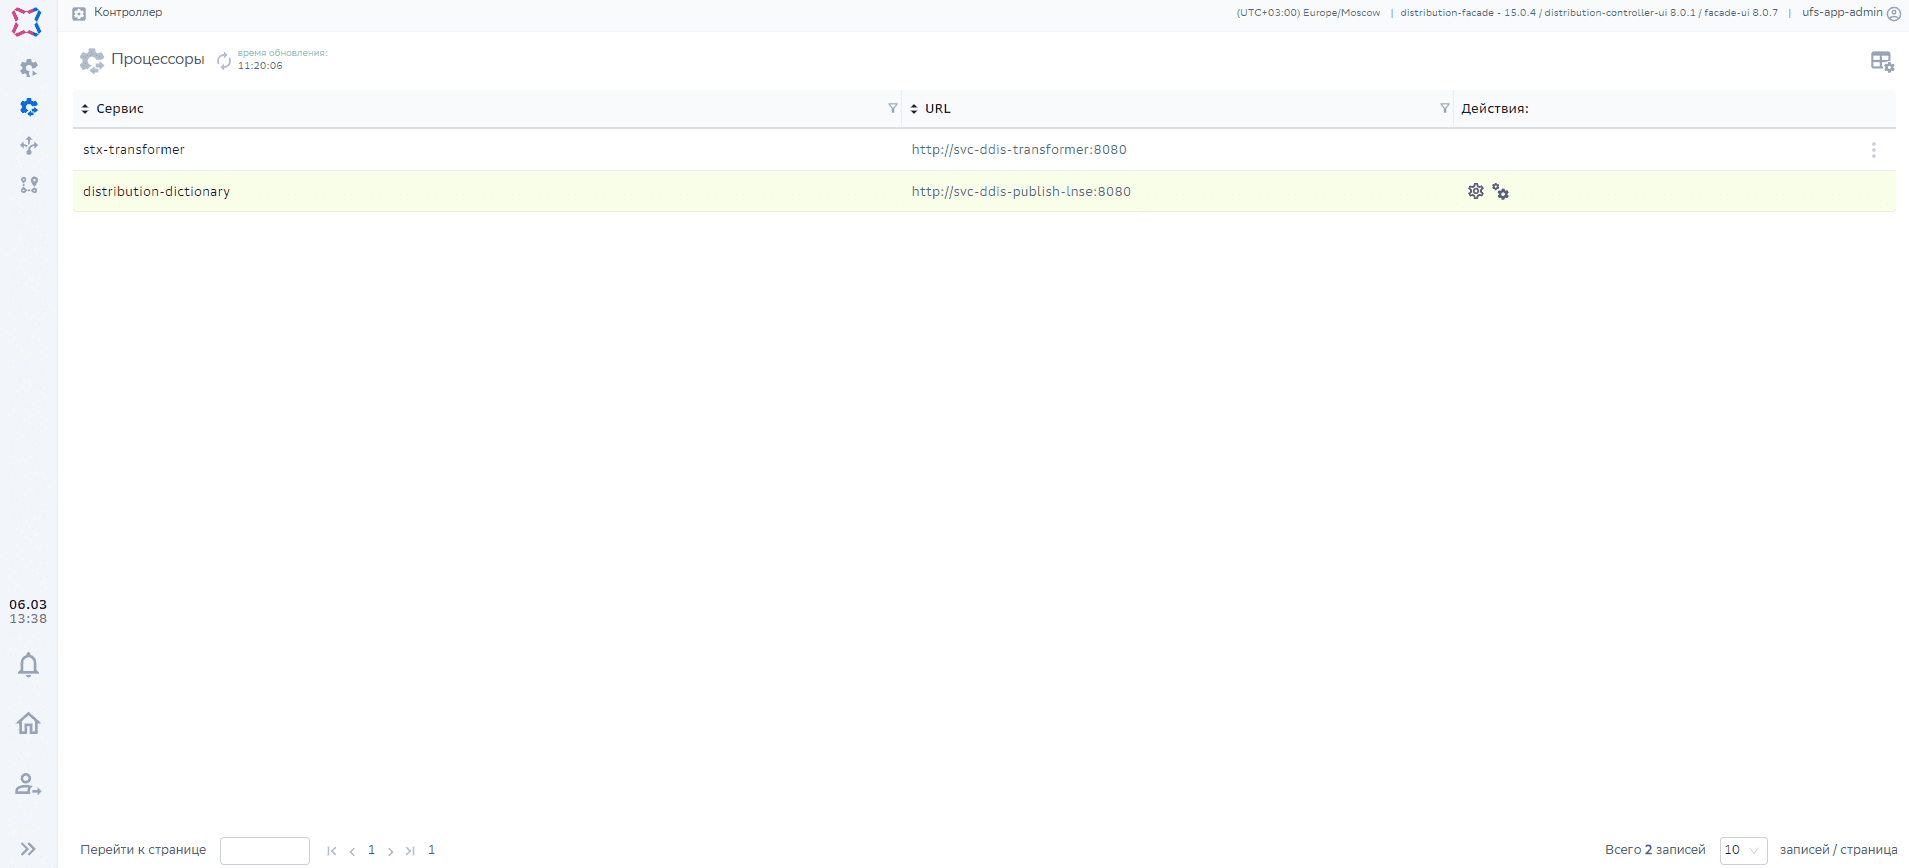
Task: Open records per page dropdown
Action: pyautogui.click(x=1743, y=850)
